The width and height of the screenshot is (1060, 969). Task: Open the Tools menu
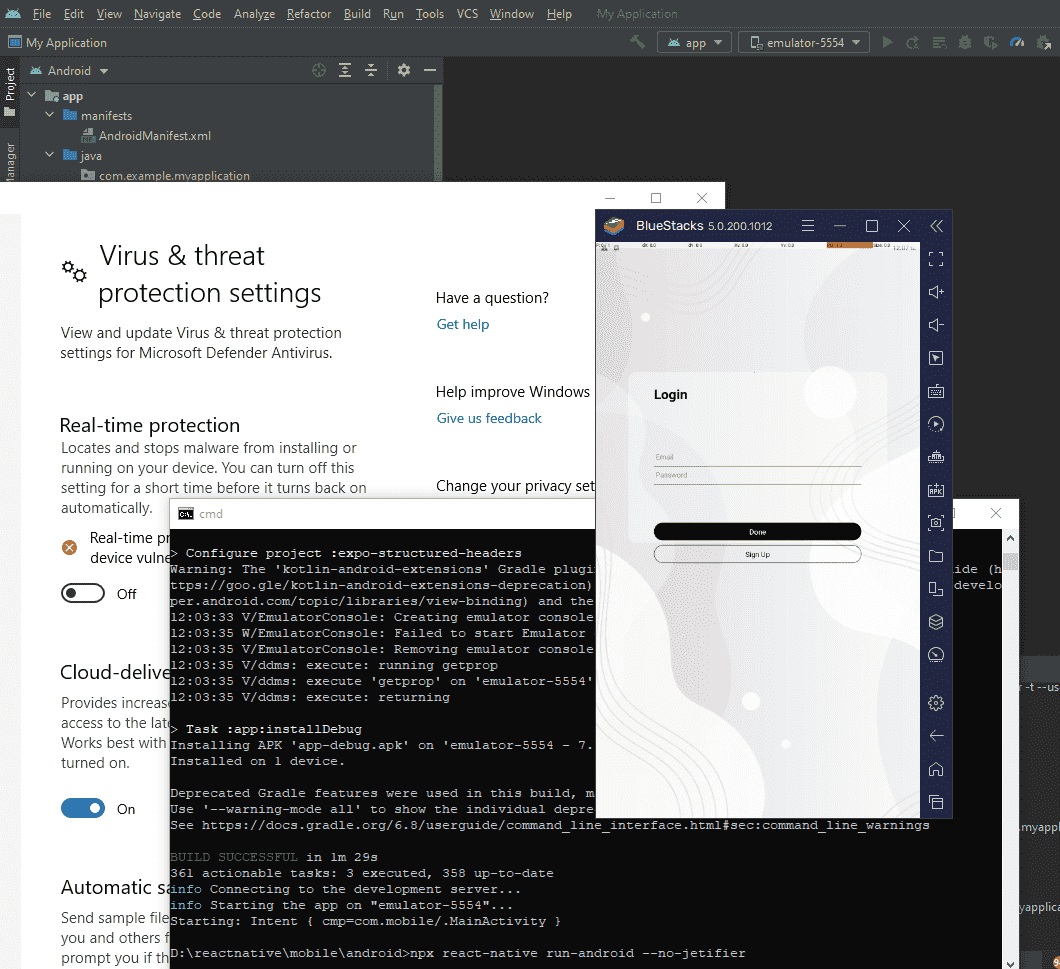[430, 14]
